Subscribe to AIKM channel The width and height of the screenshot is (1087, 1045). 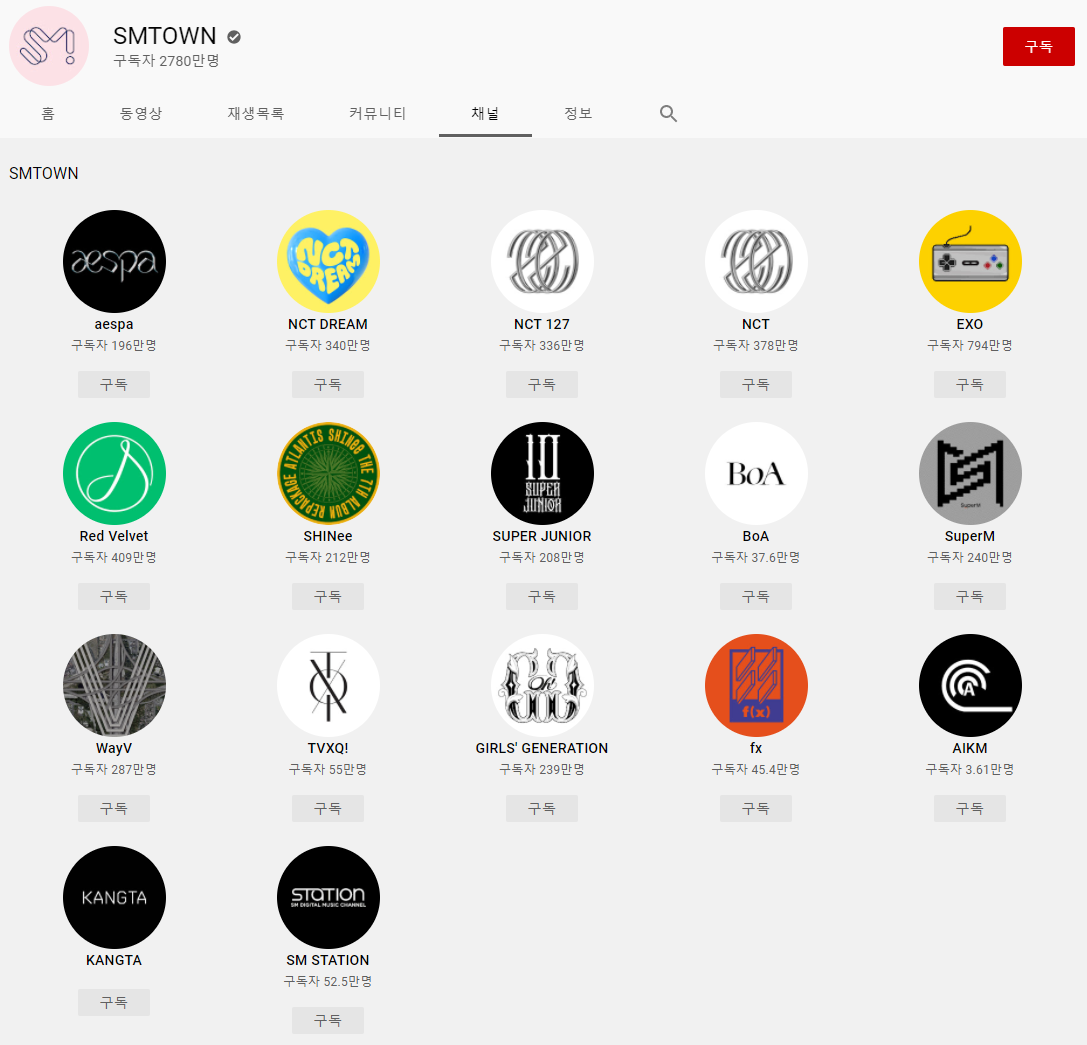pyautogui.click(x=970, y=809)
